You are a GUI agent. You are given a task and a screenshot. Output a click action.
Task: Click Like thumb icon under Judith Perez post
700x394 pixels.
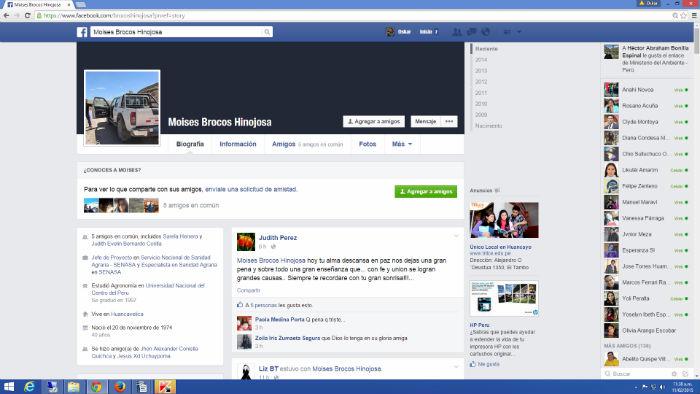tap(240, 305)
